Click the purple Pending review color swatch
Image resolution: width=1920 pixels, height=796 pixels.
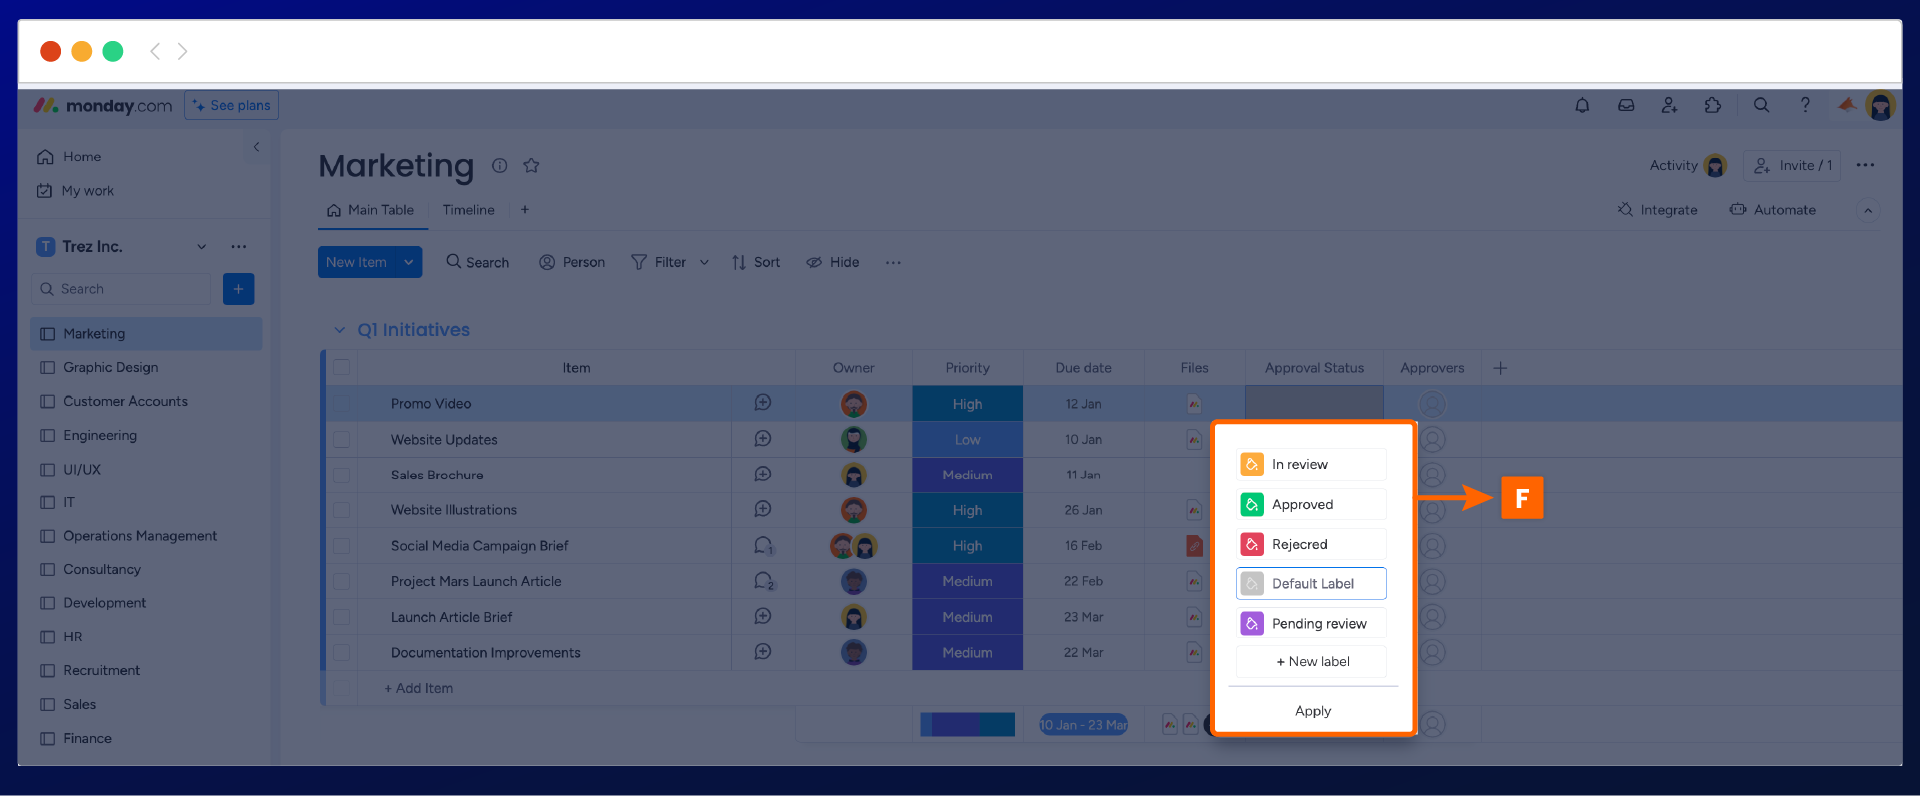coord(1252,624)
